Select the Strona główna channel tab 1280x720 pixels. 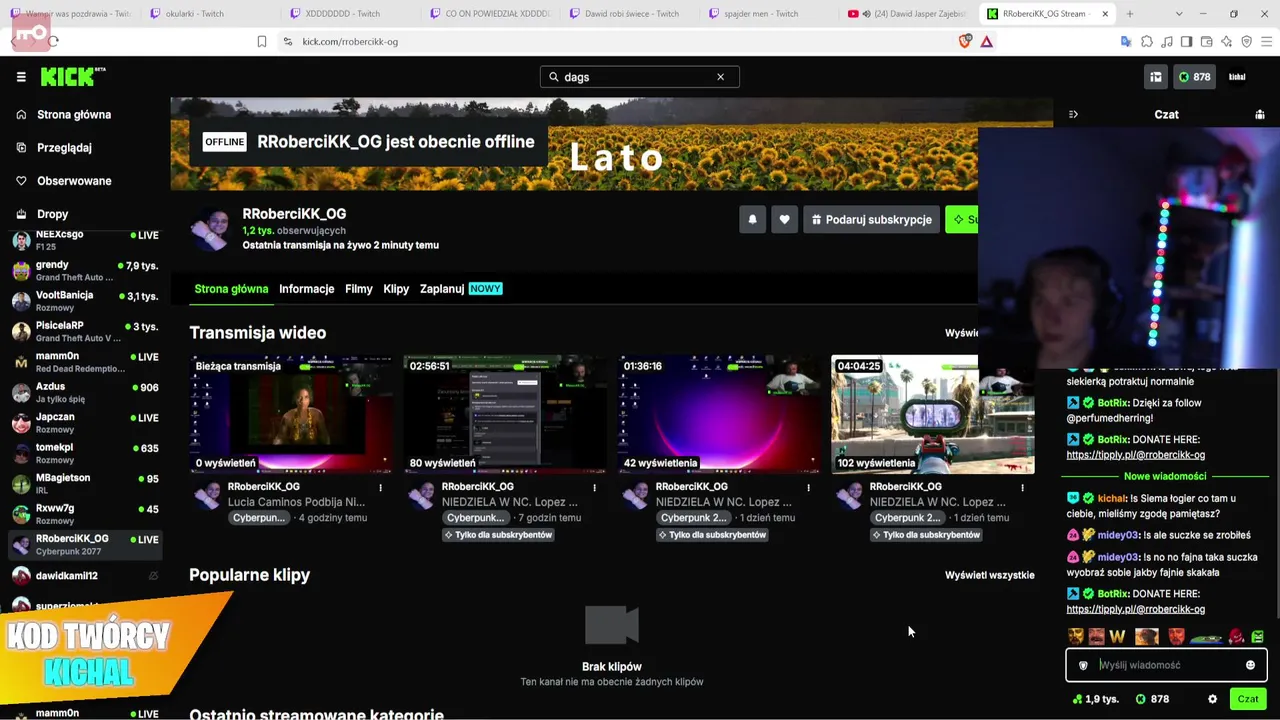pos(231,289)
